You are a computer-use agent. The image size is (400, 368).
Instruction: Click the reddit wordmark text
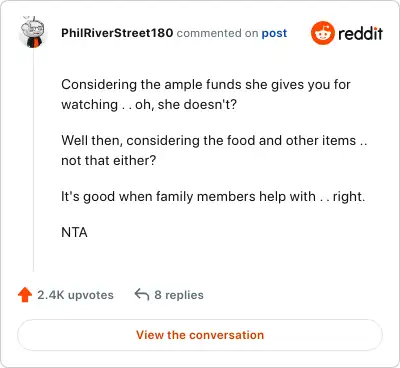click(361, 33)
